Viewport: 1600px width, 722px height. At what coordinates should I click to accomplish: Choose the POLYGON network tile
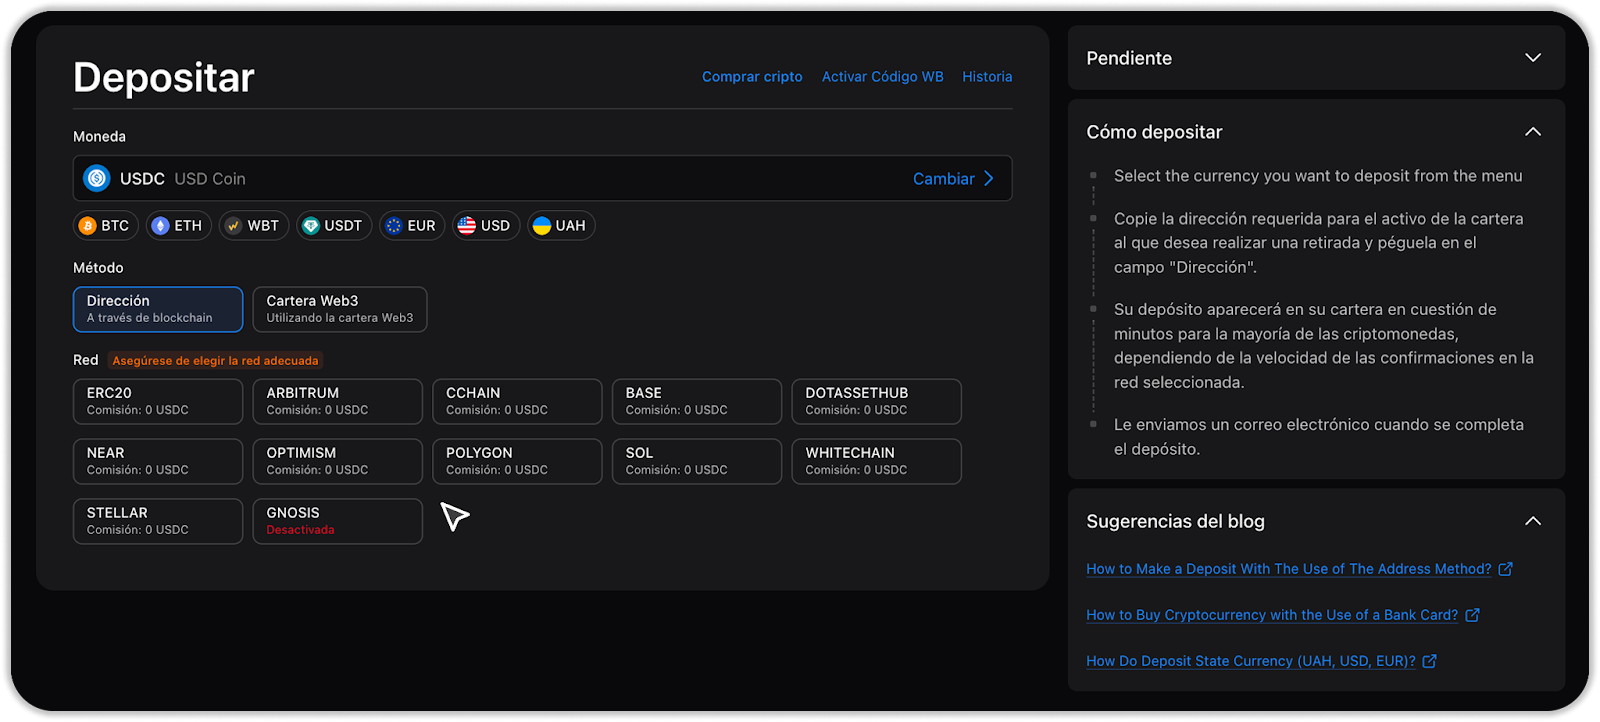click(517, 461)
